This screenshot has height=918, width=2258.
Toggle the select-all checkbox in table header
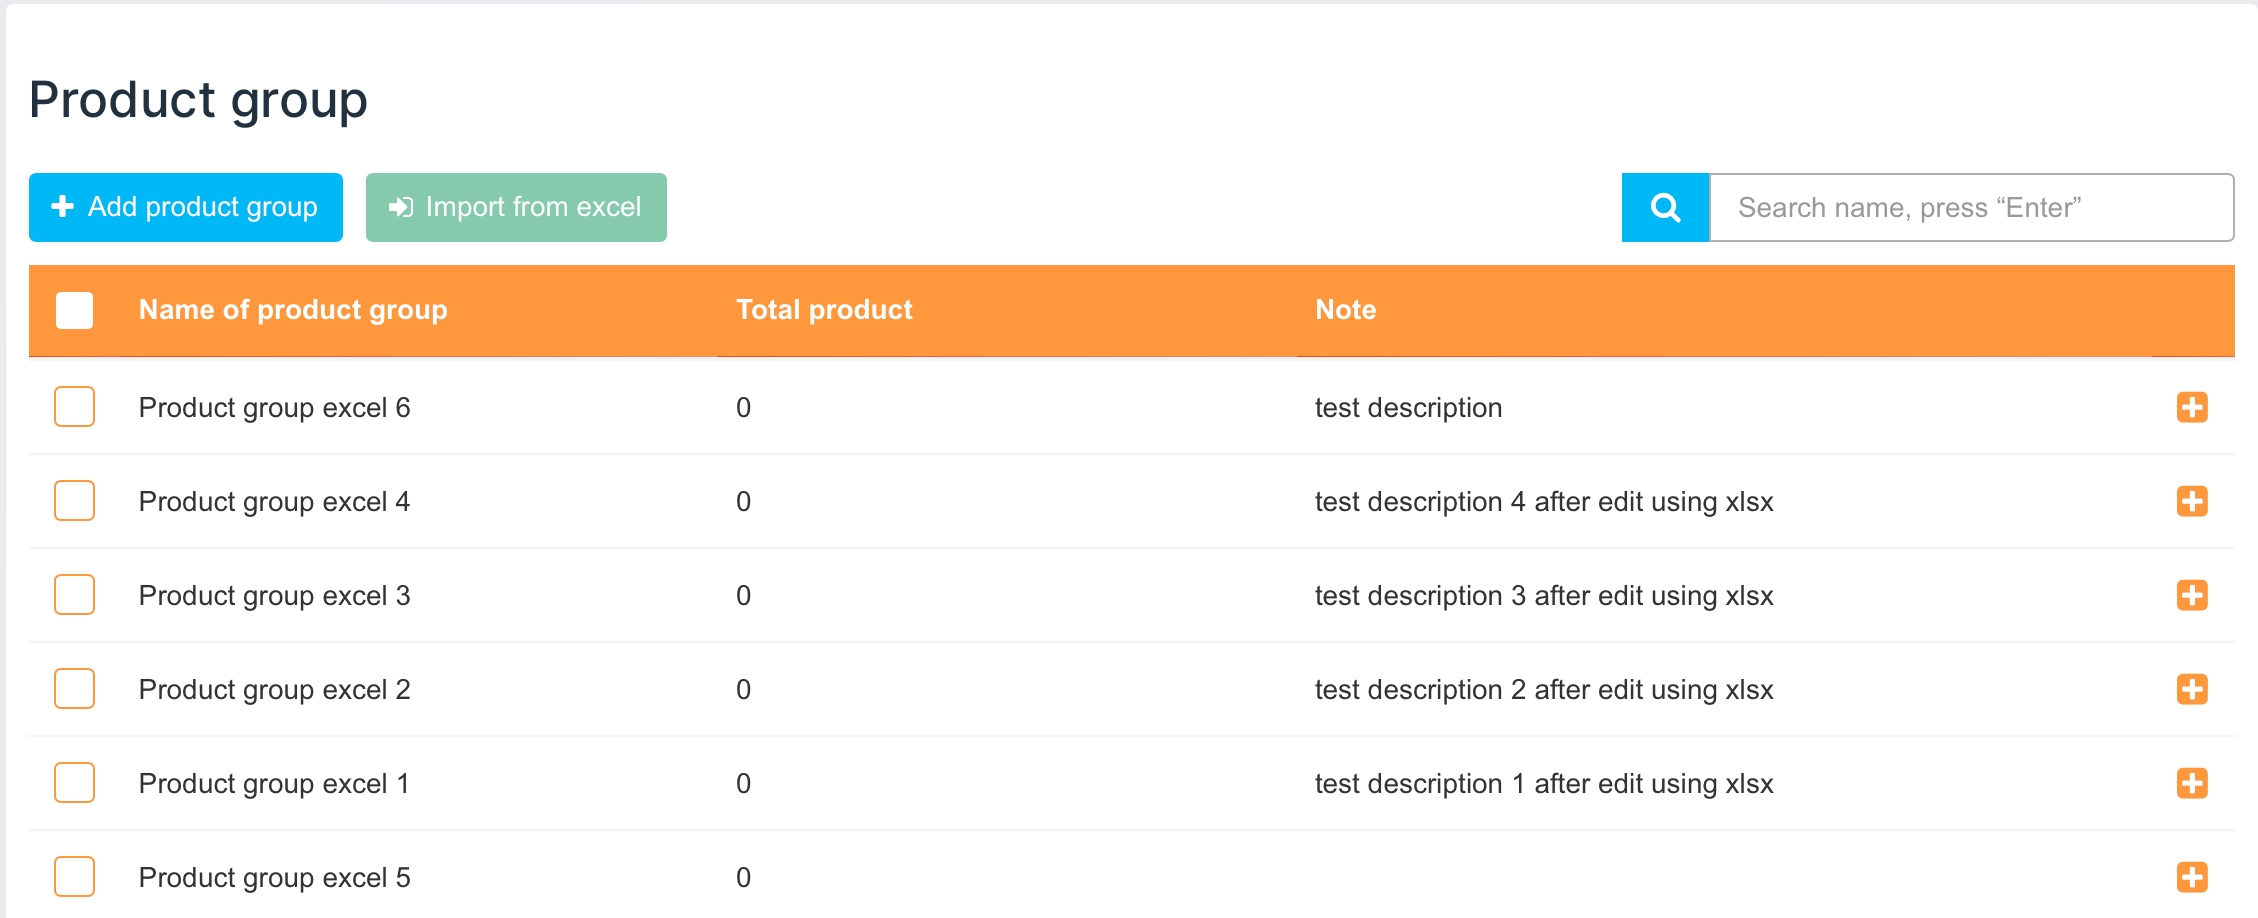tap(75, 310)
